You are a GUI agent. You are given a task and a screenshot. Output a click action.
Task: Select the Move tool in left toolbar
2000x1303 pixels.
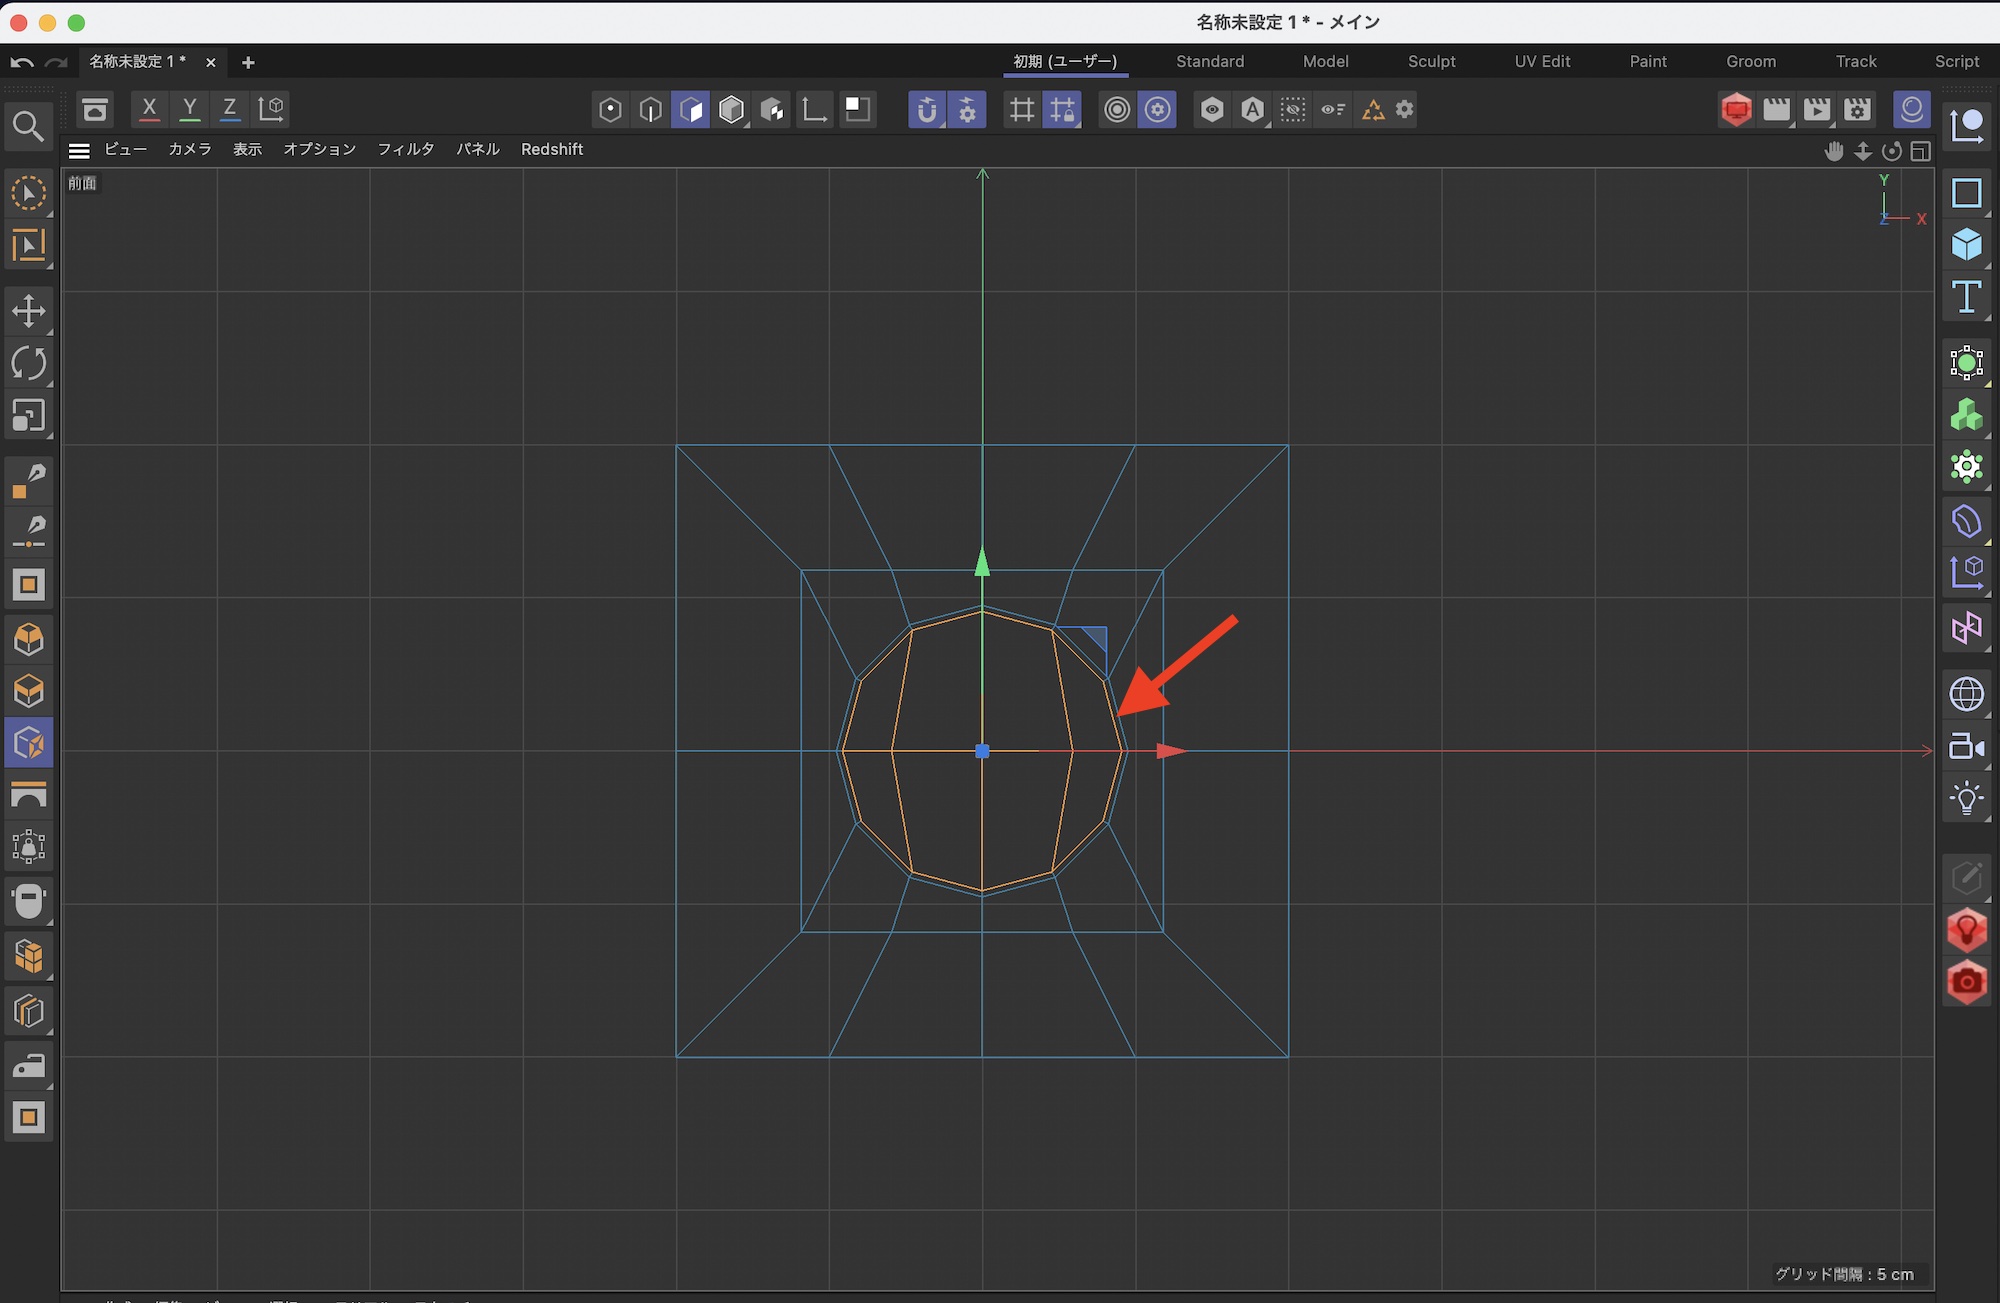[x=28, y=311]
